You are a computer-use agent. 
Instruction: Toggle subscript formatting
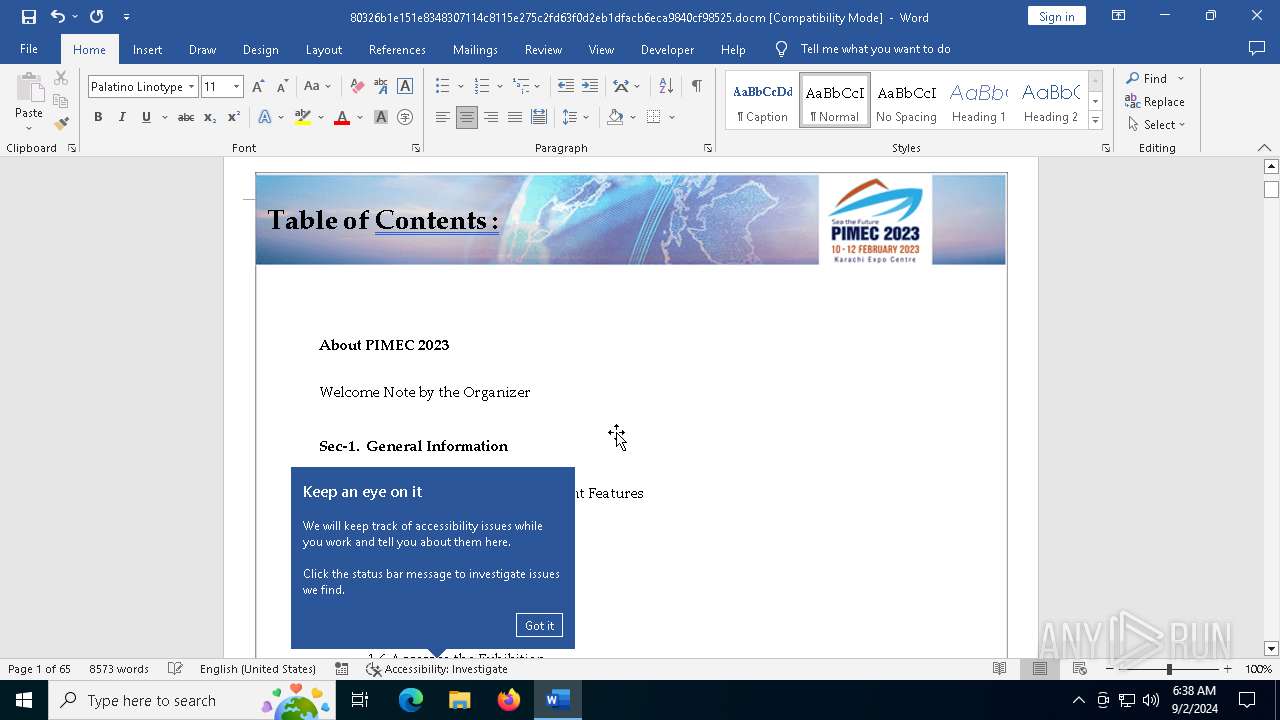[x=210, y=117]
